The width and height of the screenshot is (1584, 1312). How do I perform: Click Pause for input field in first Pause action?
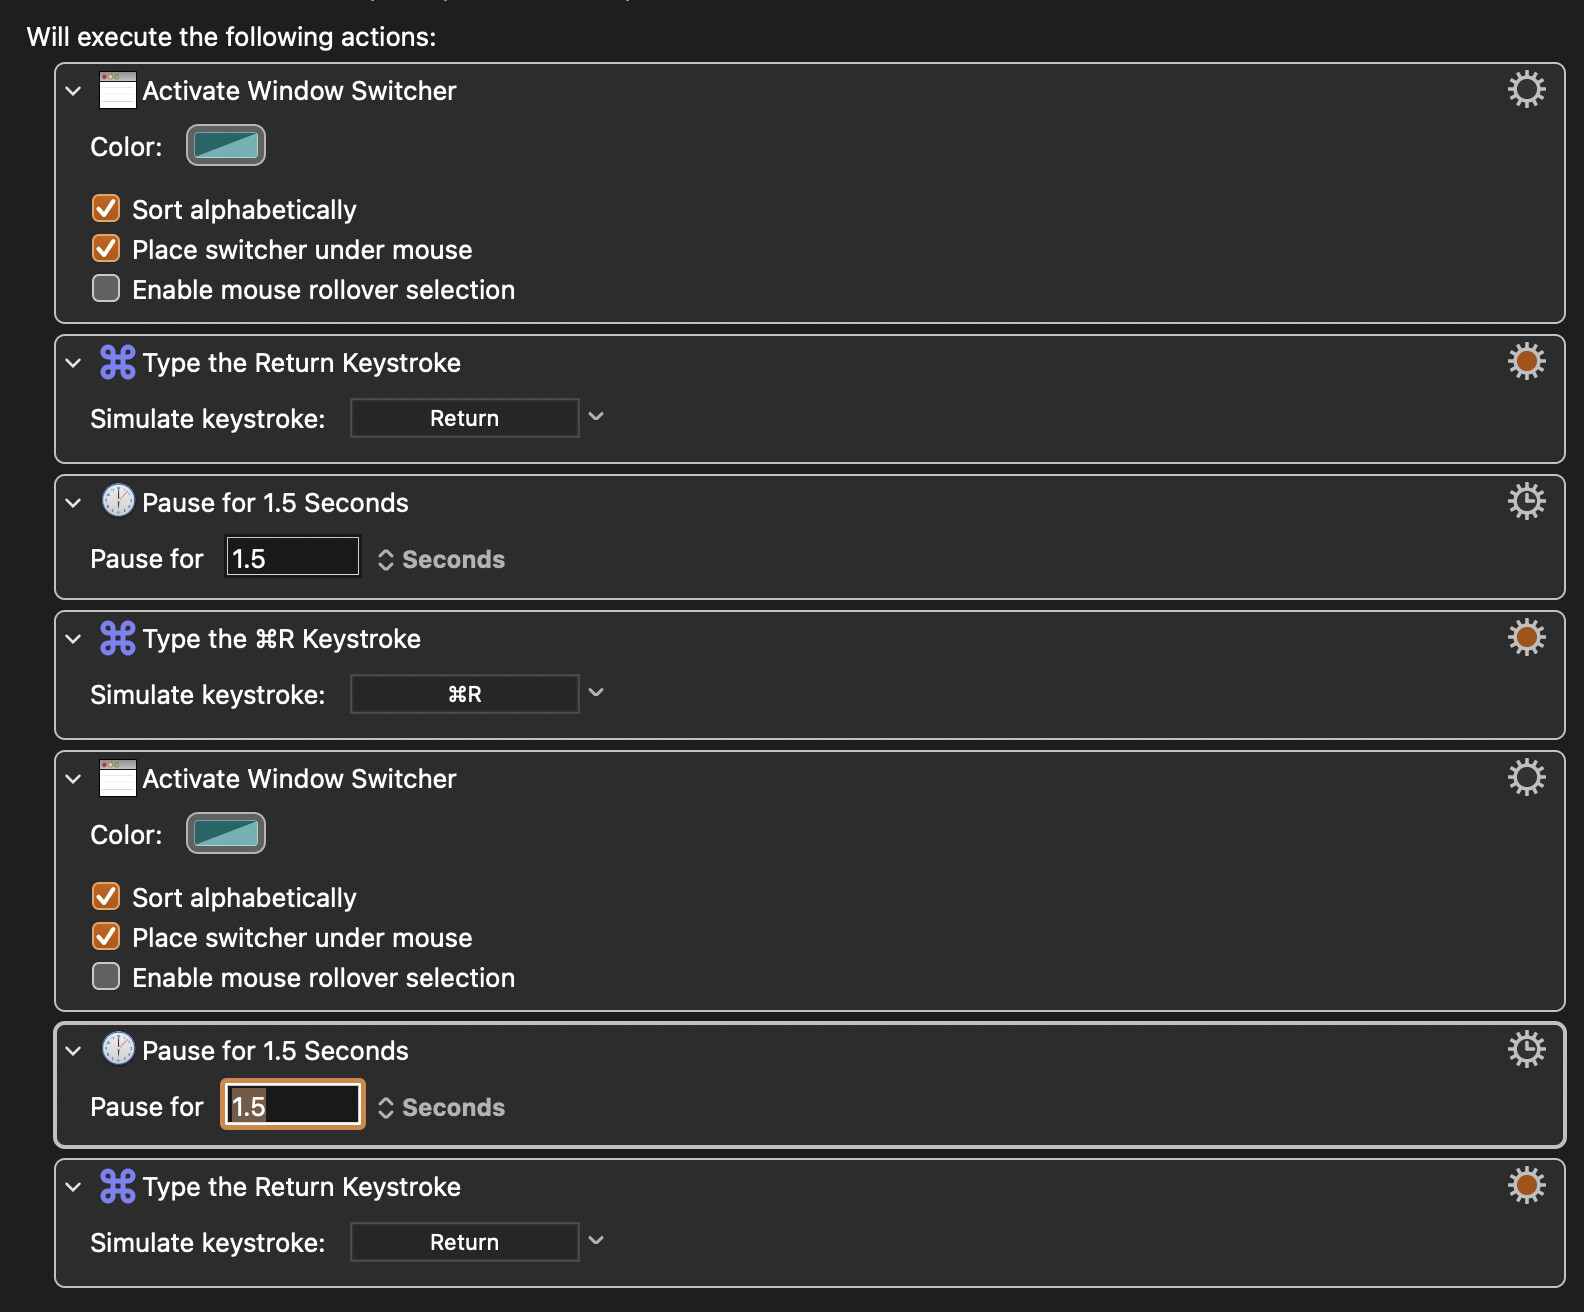[x=292, y=558]
